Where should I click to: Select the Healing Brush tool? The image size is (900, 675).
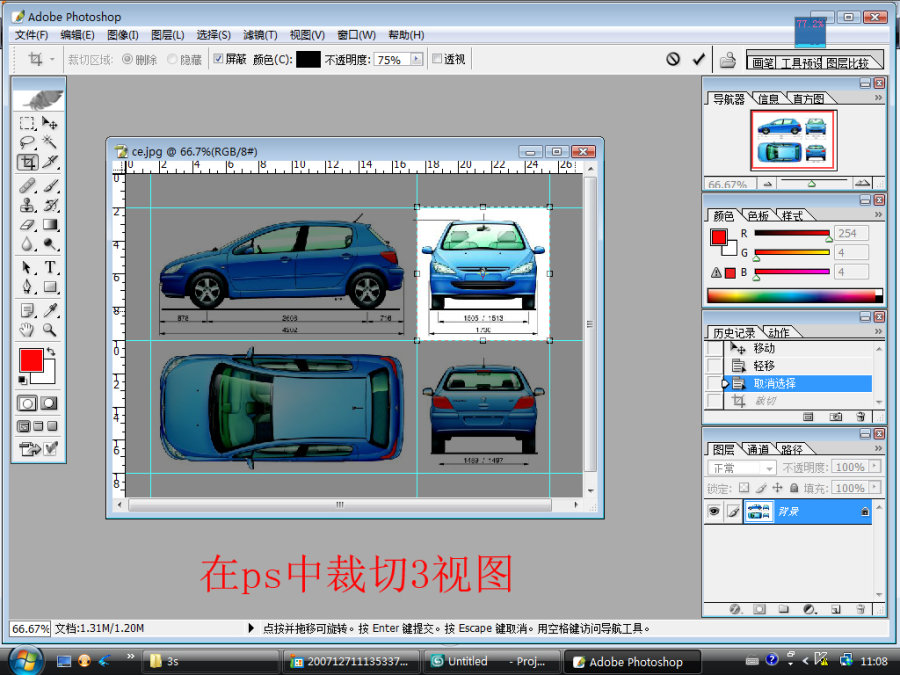point(26,185)
